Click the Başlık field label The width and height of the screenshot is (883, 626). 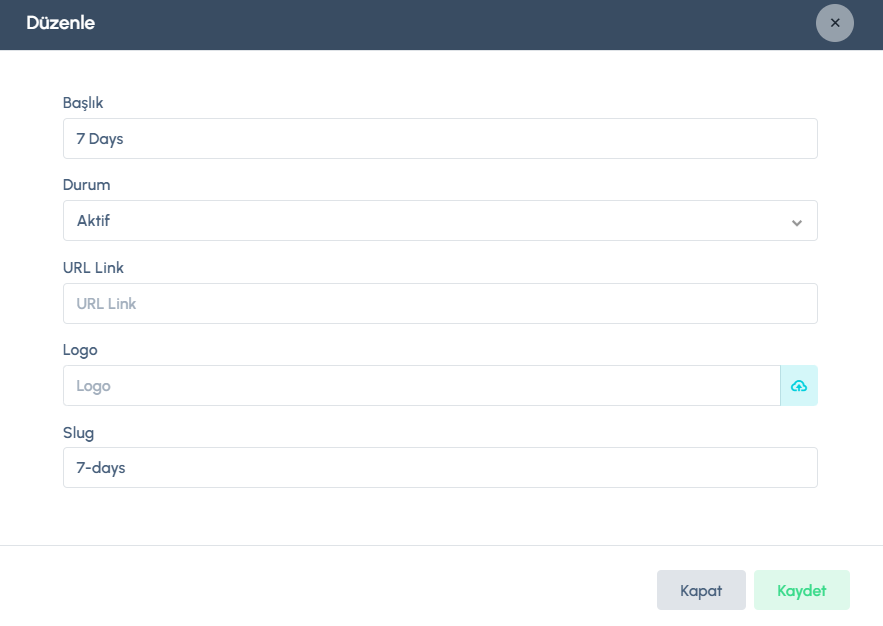coord(83,103)
